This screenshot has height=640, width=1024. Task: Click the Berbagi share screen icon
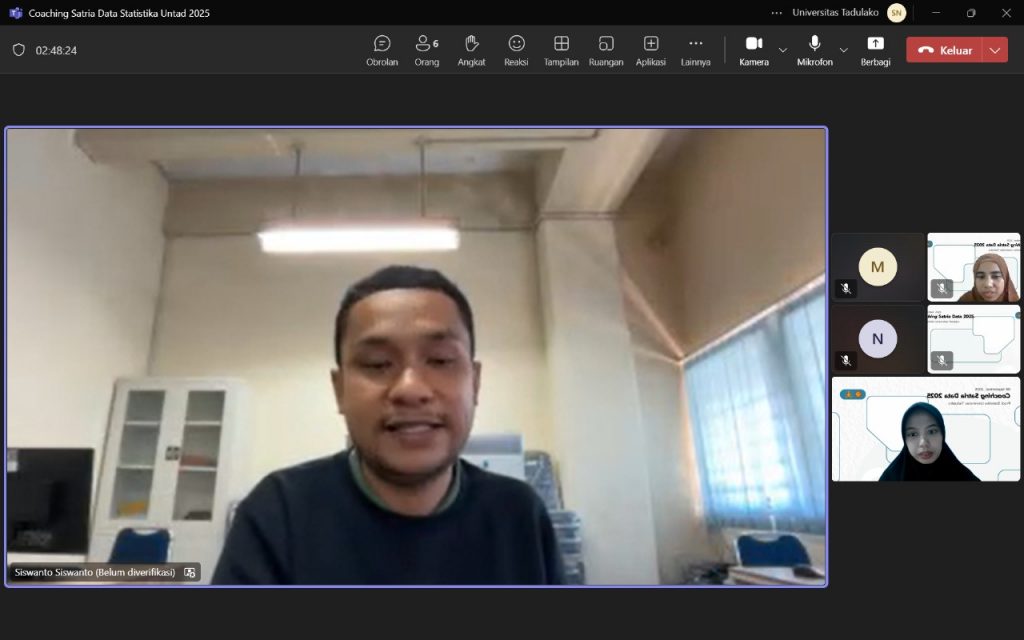(875, 50)
